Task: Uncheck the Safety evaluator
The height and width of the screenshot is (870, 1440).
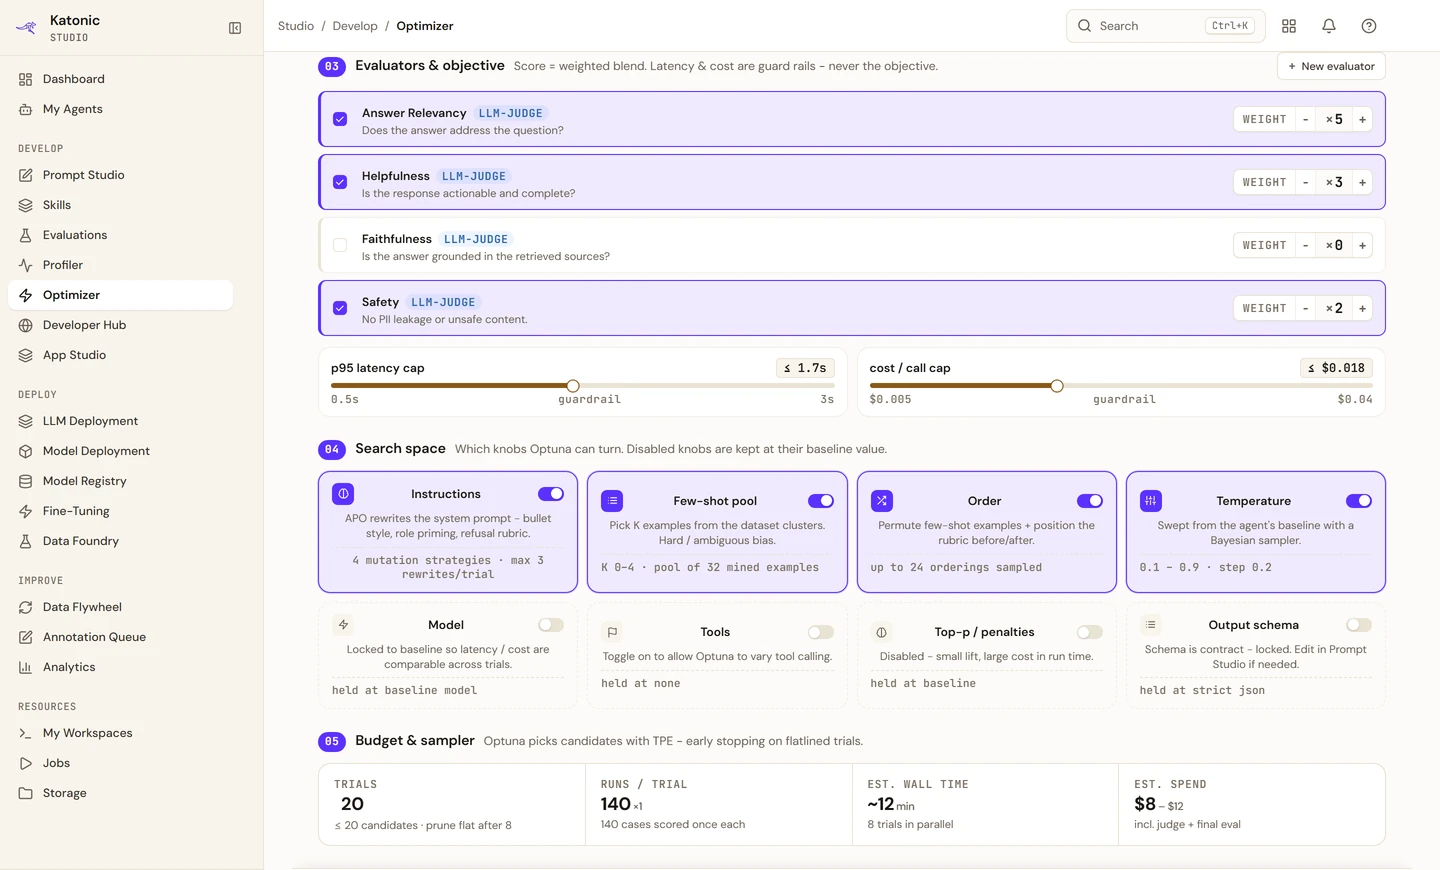Action: tap(340, 308)
